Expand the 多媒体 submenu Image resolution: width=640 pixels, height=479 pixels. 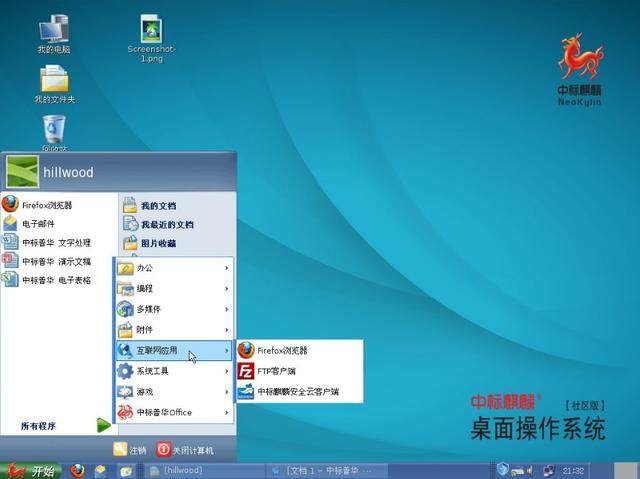174,309
